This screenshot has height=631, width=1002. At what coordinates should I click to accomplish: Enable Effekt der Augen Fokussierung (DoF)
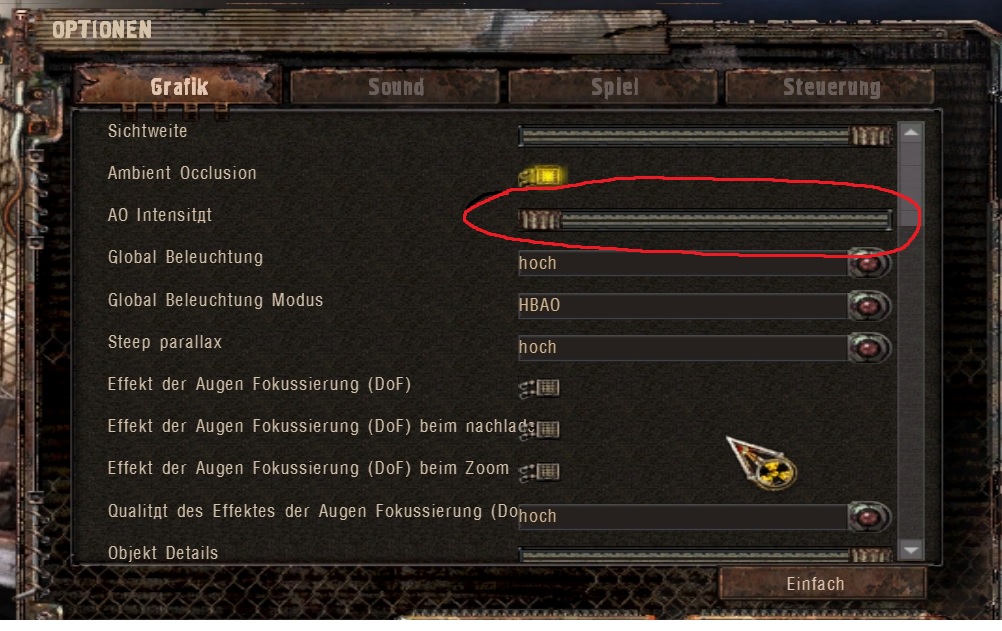click(x=540, y=387)
